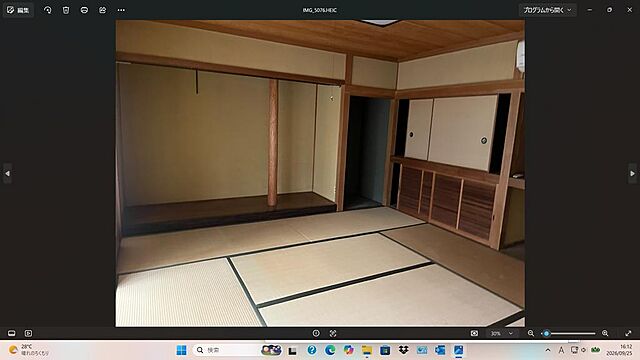Open the three-dot more options menu
The image size is (640, 360).
pos(121,10)
